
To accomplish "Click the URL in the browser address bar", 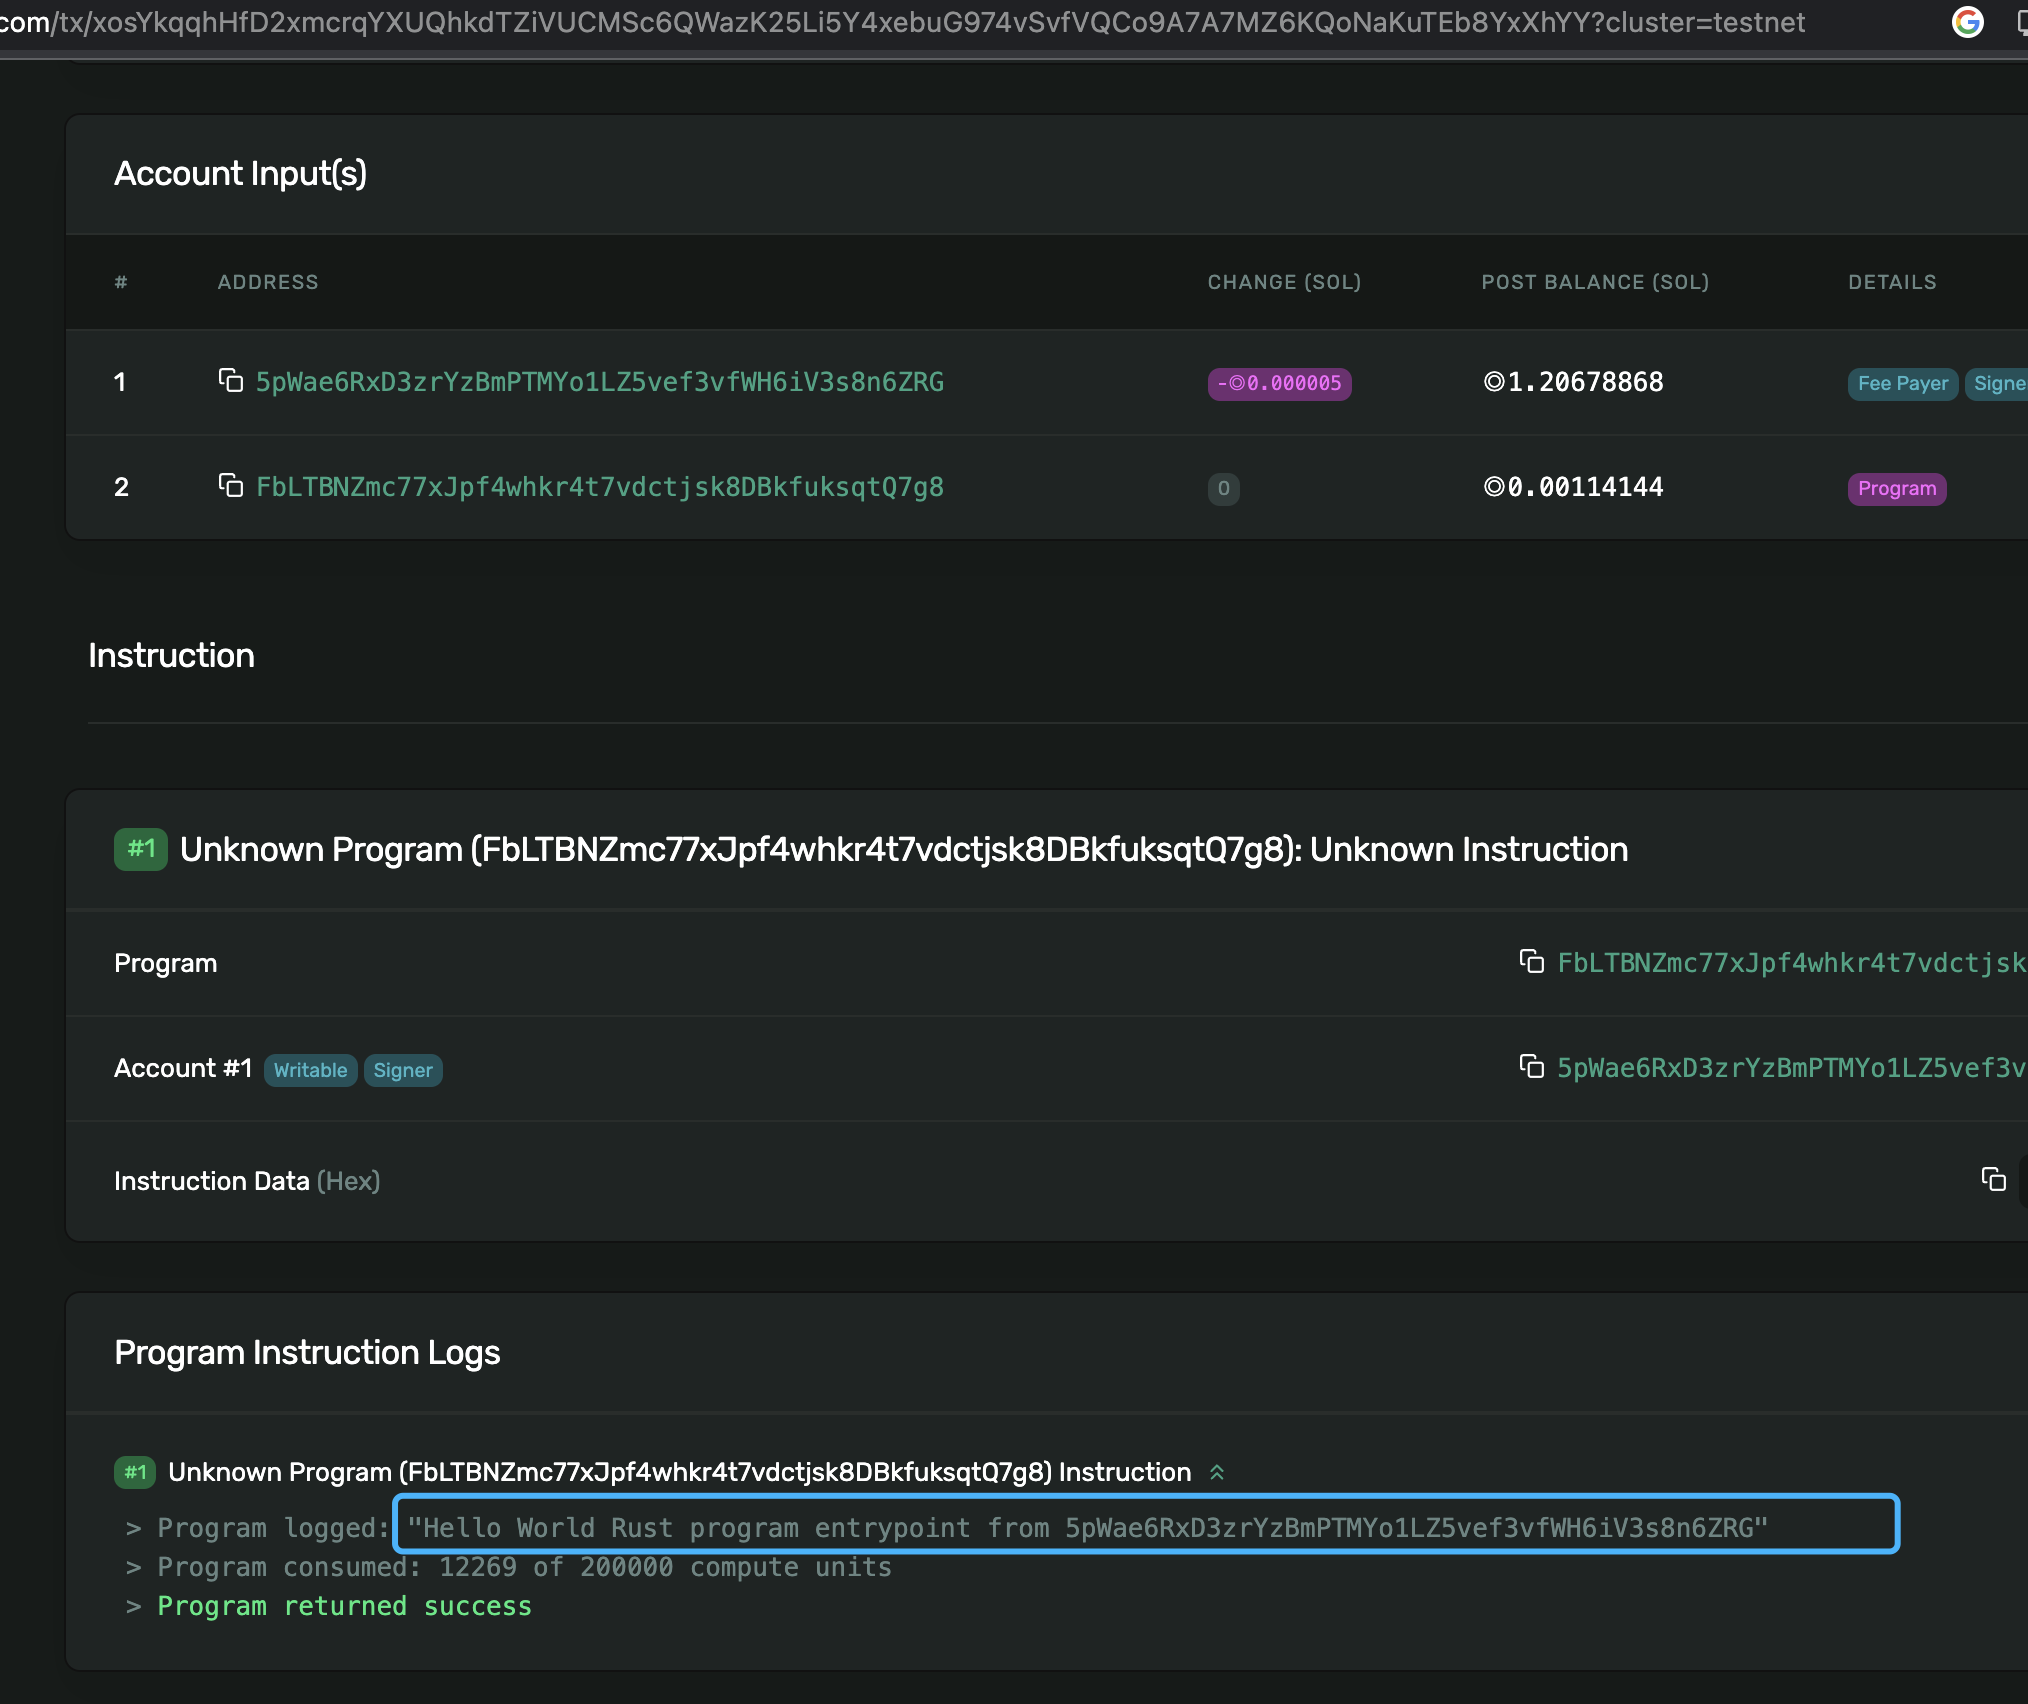I will pos(900,22).
